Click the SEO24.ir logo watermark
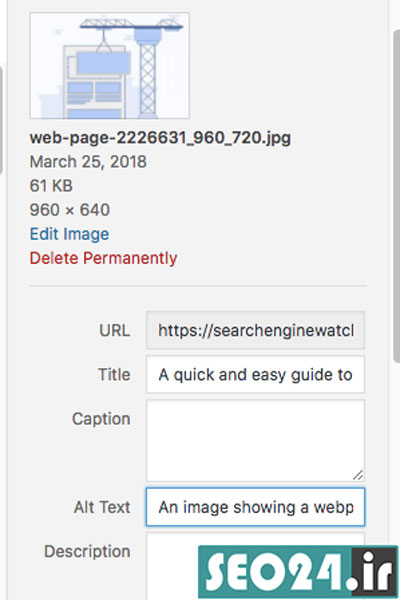Viewport: 400px width, 600px height. pyautogui.click(x=298, y=572)
